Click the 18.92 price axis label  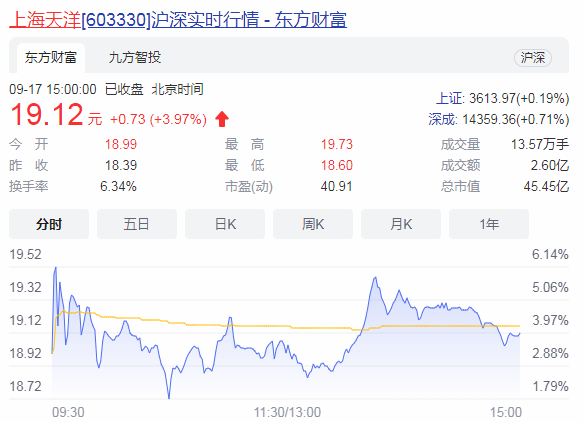tap(25, 353)
